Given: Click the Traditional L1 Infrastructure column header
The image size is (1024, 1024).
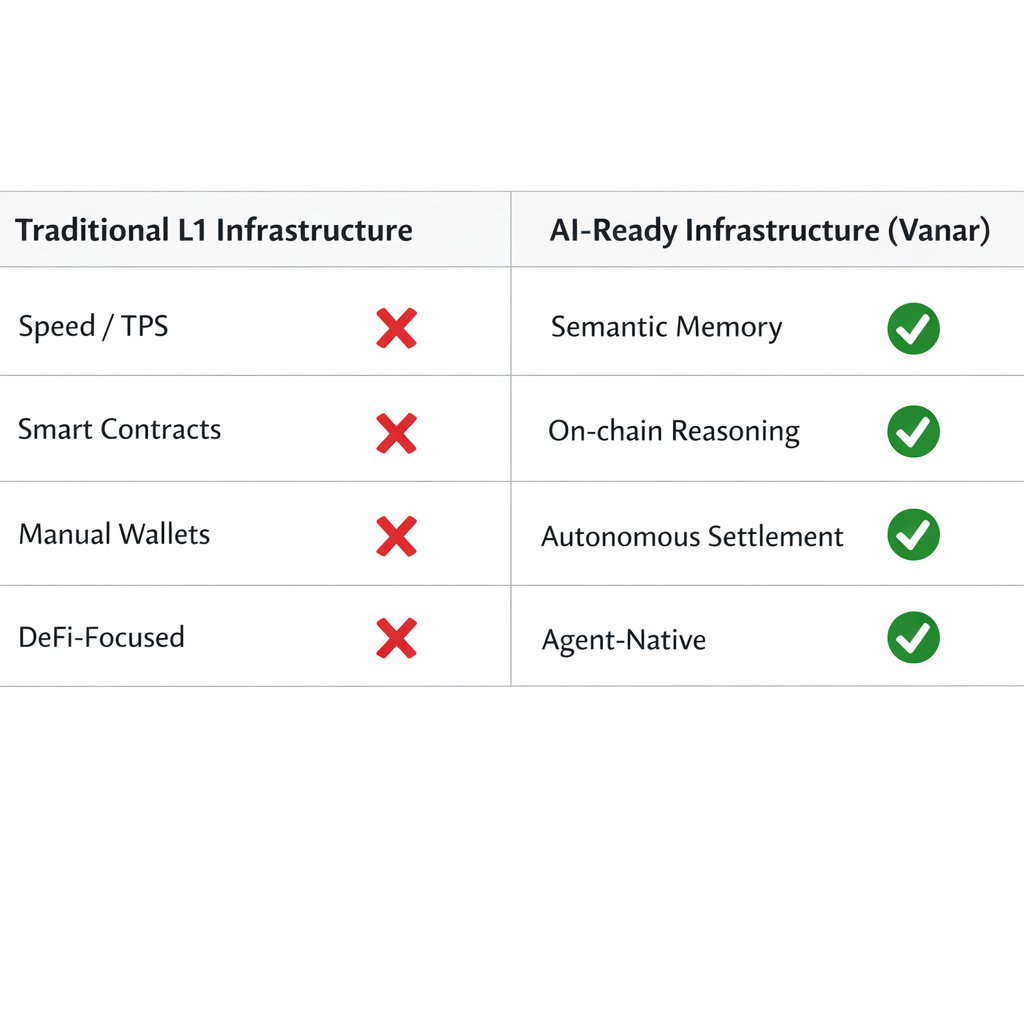Looking at the screenshot, I should 214,230.
